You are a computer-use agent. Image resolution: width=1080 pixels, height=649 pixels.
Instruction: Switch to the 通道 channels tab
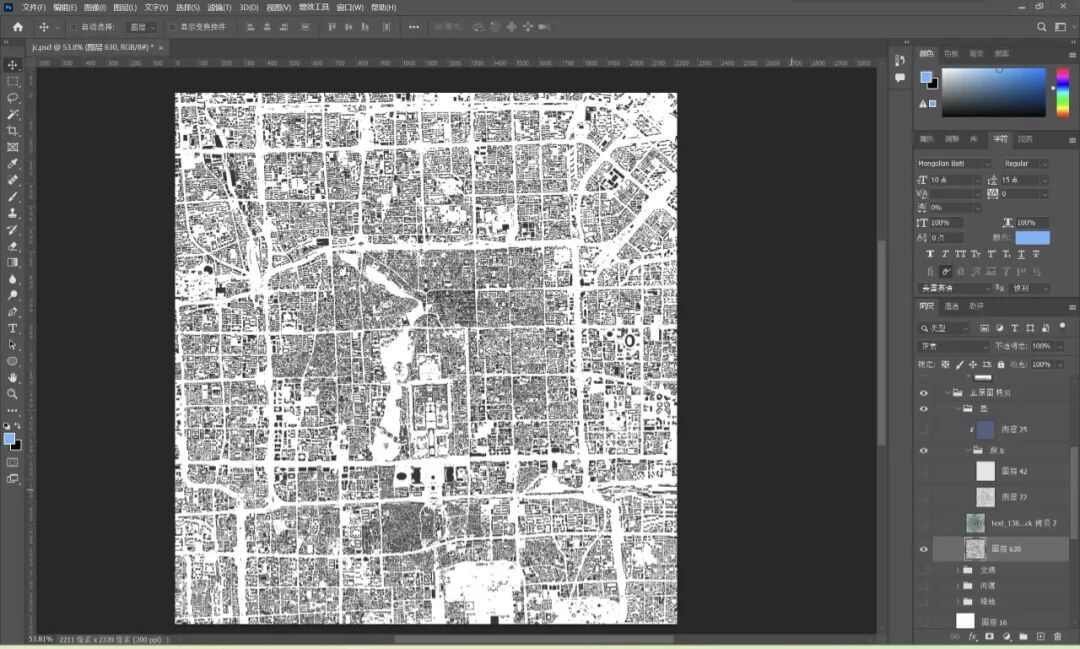coord(952,307)
